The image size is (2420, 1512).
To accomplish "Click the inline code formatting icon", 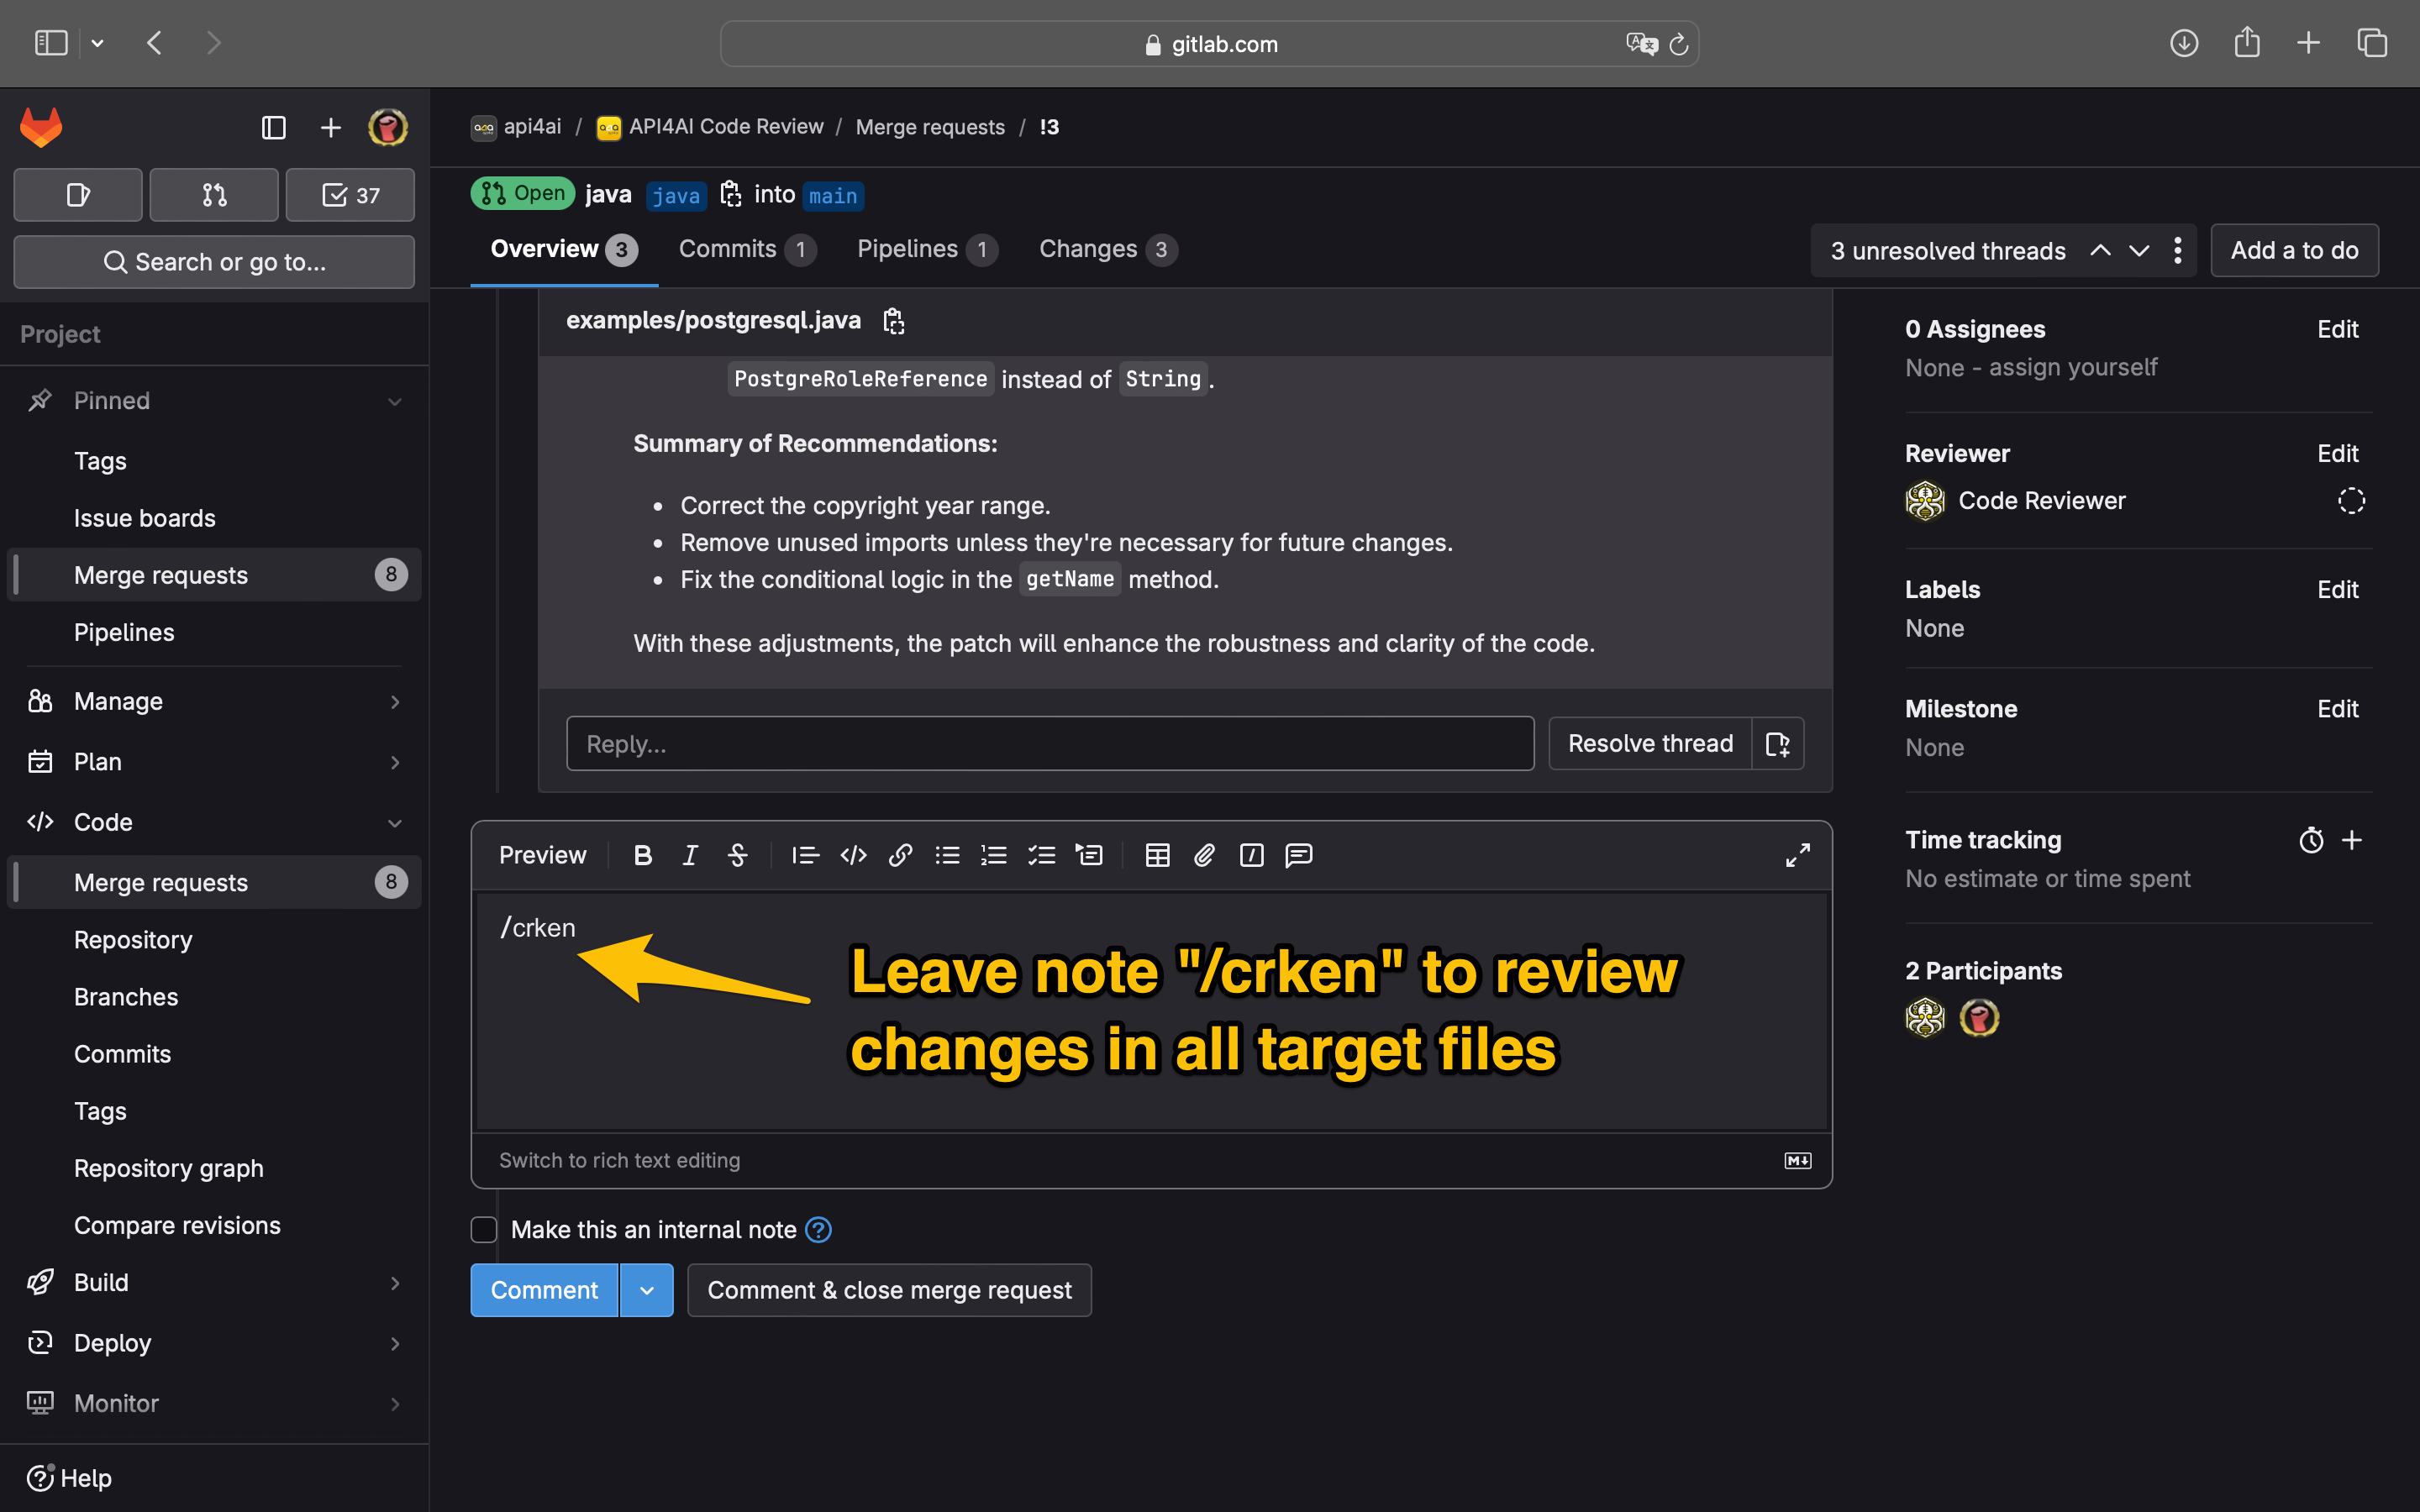I will pyautogui.click(x=852, y=855).
